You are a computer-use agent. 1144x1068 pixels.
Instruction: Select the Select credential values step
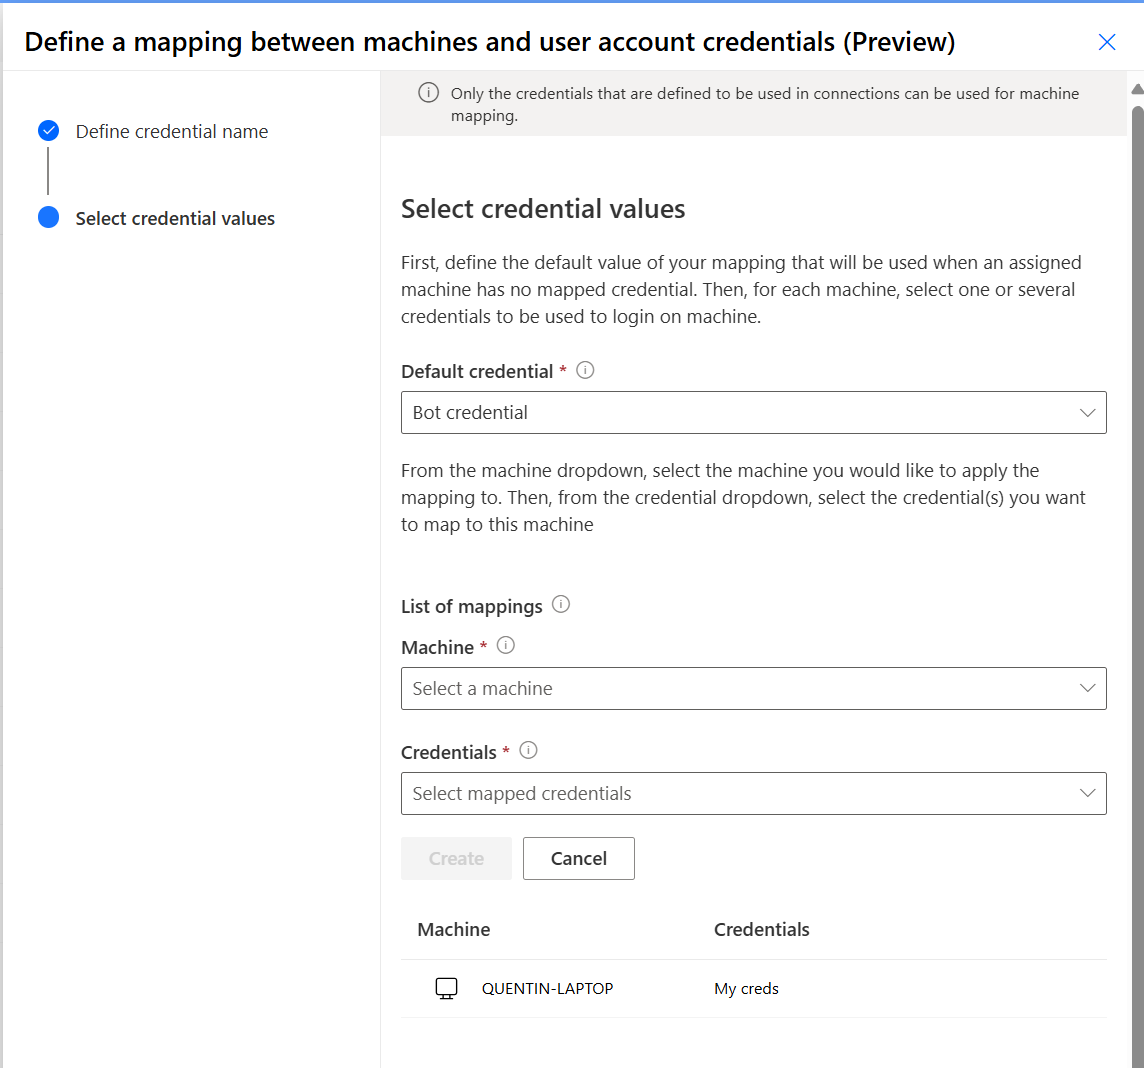click(x=175, y=218)
